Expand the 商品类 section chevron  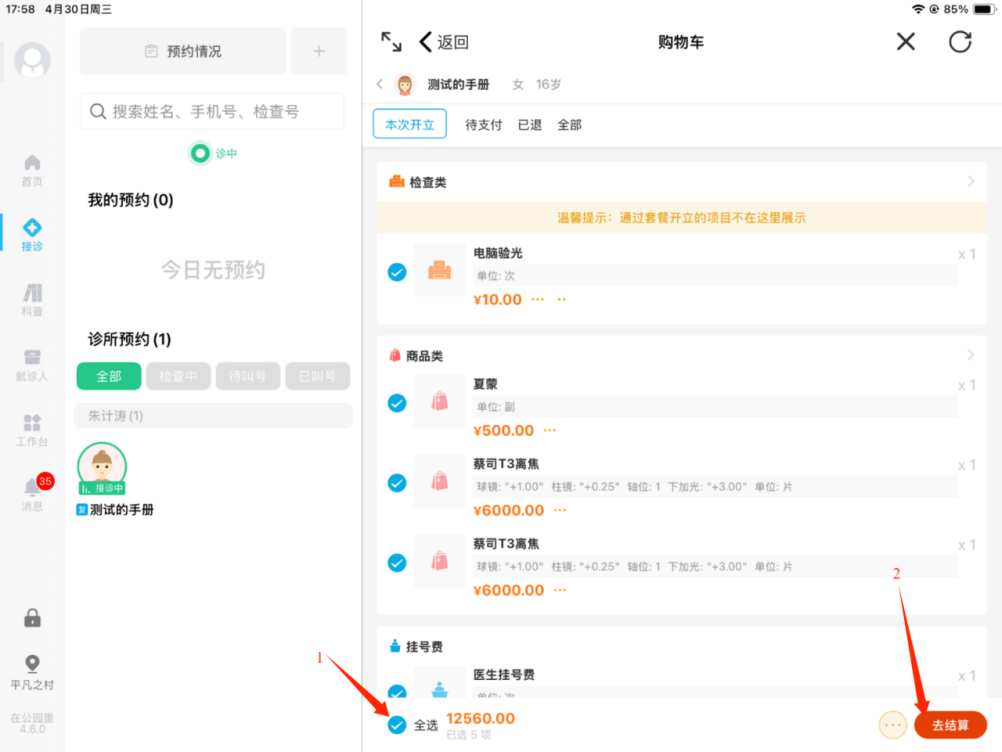pyautogui.click(x=970, y=355)
